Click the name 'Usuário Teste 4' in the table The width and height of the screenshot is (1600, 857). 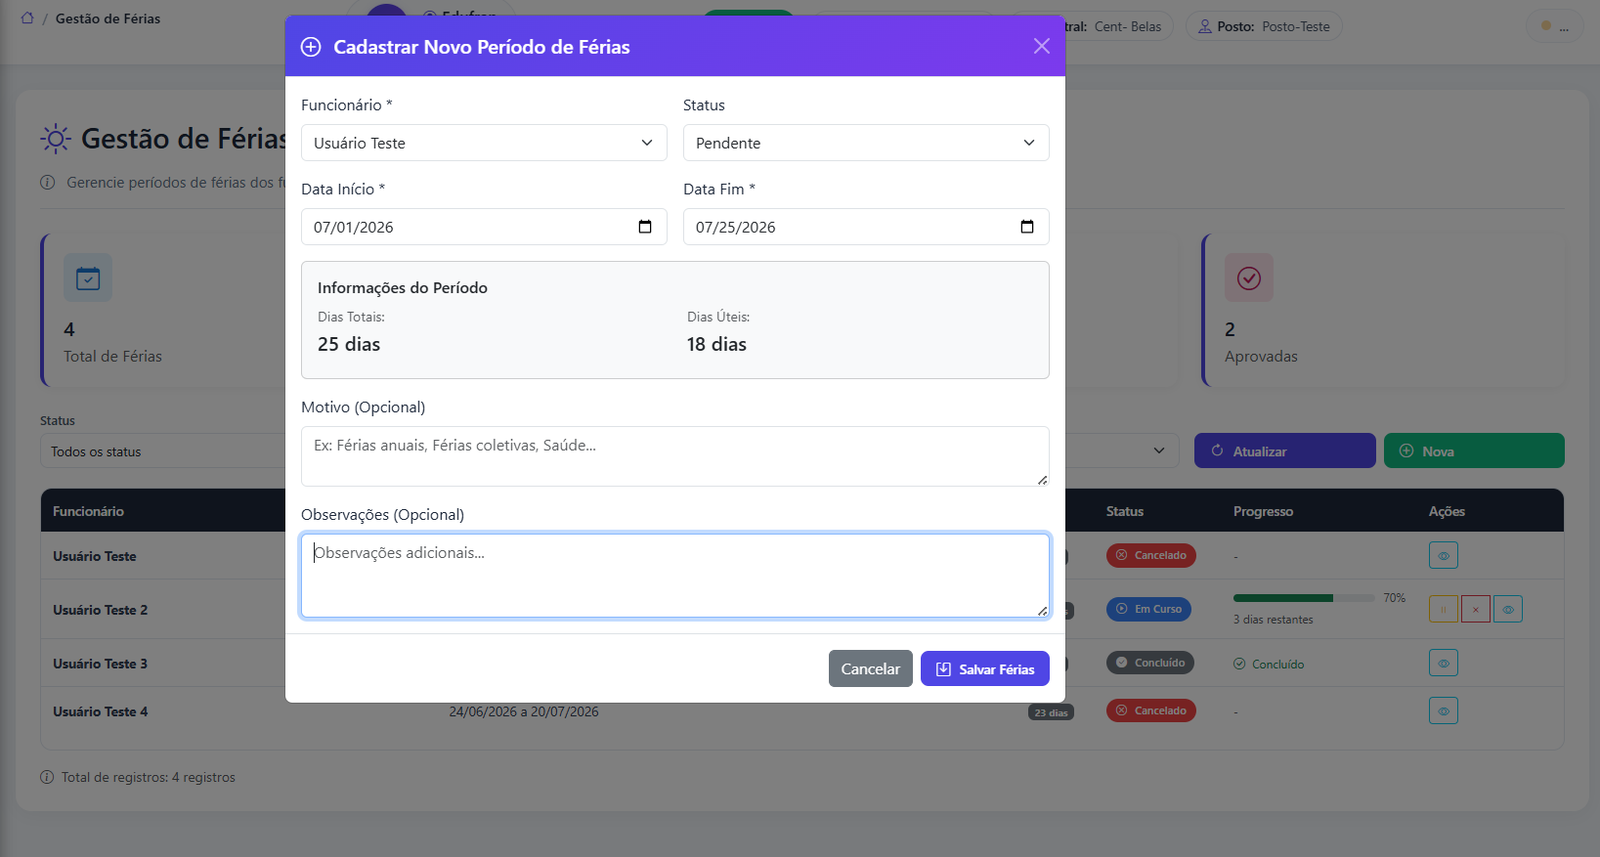pyautogui.click(x=100, y=712)
